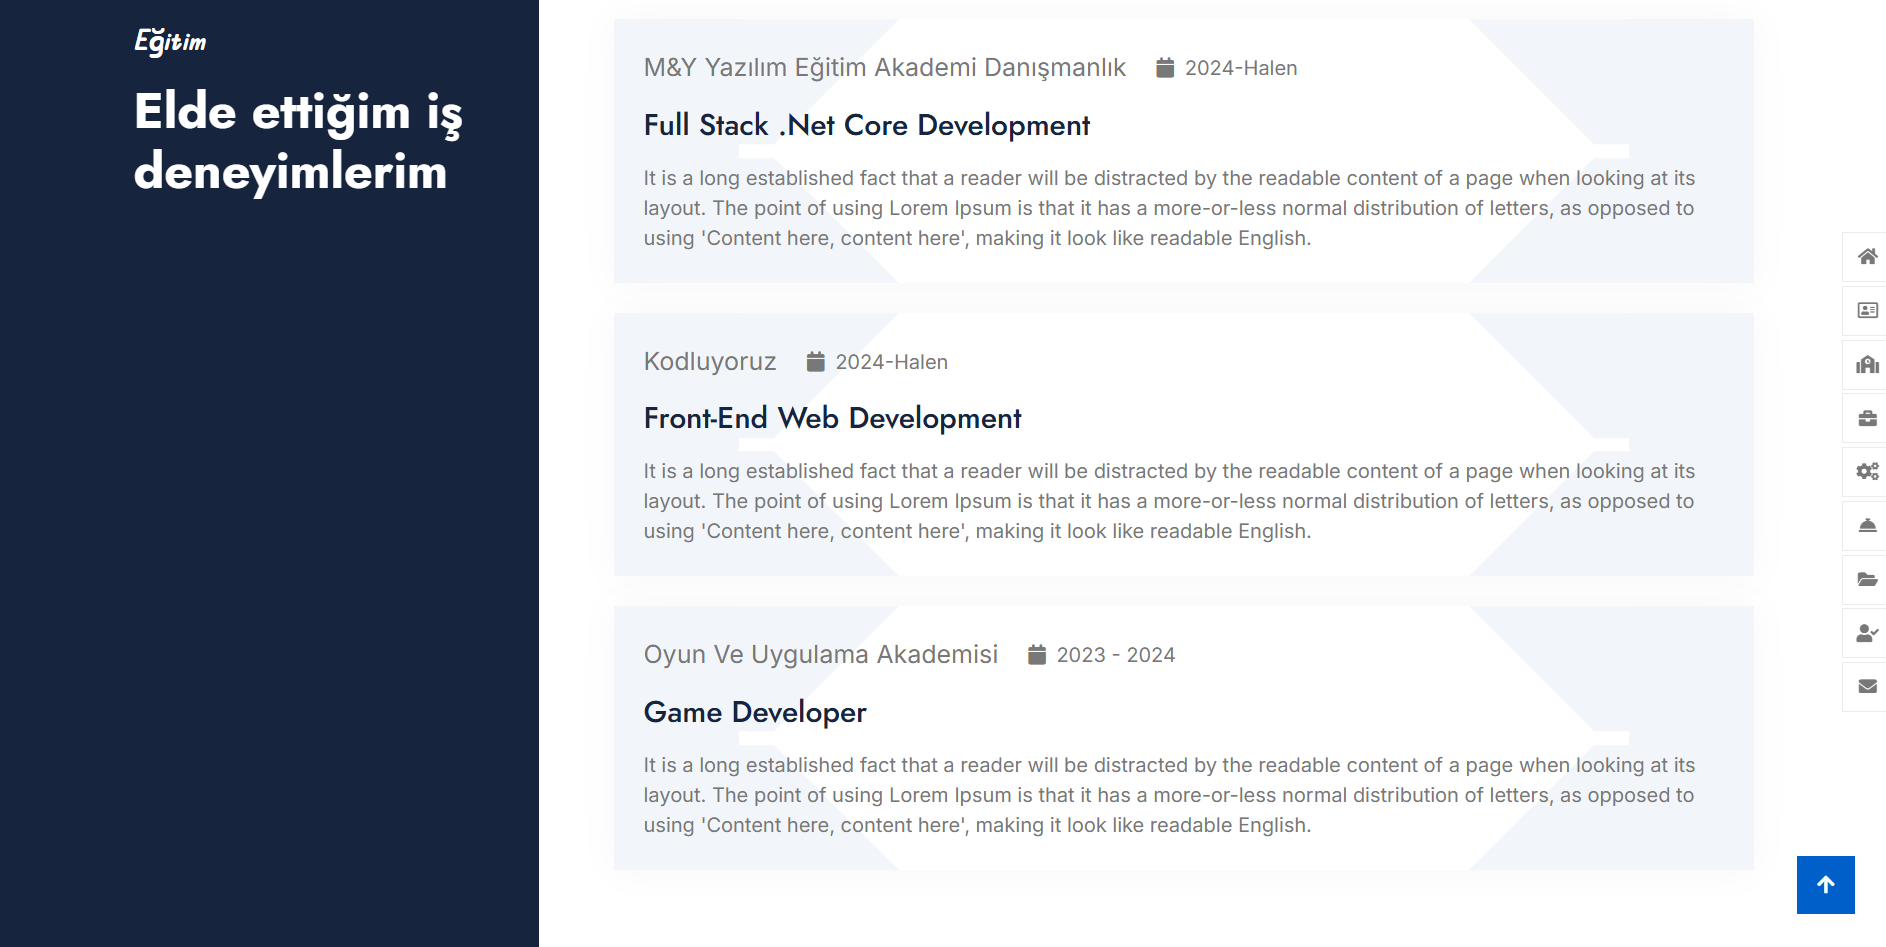The image size is (1886, 947).
Task: Click calendar icon next to 2023 - 2024
Action: coord(1037,655)
